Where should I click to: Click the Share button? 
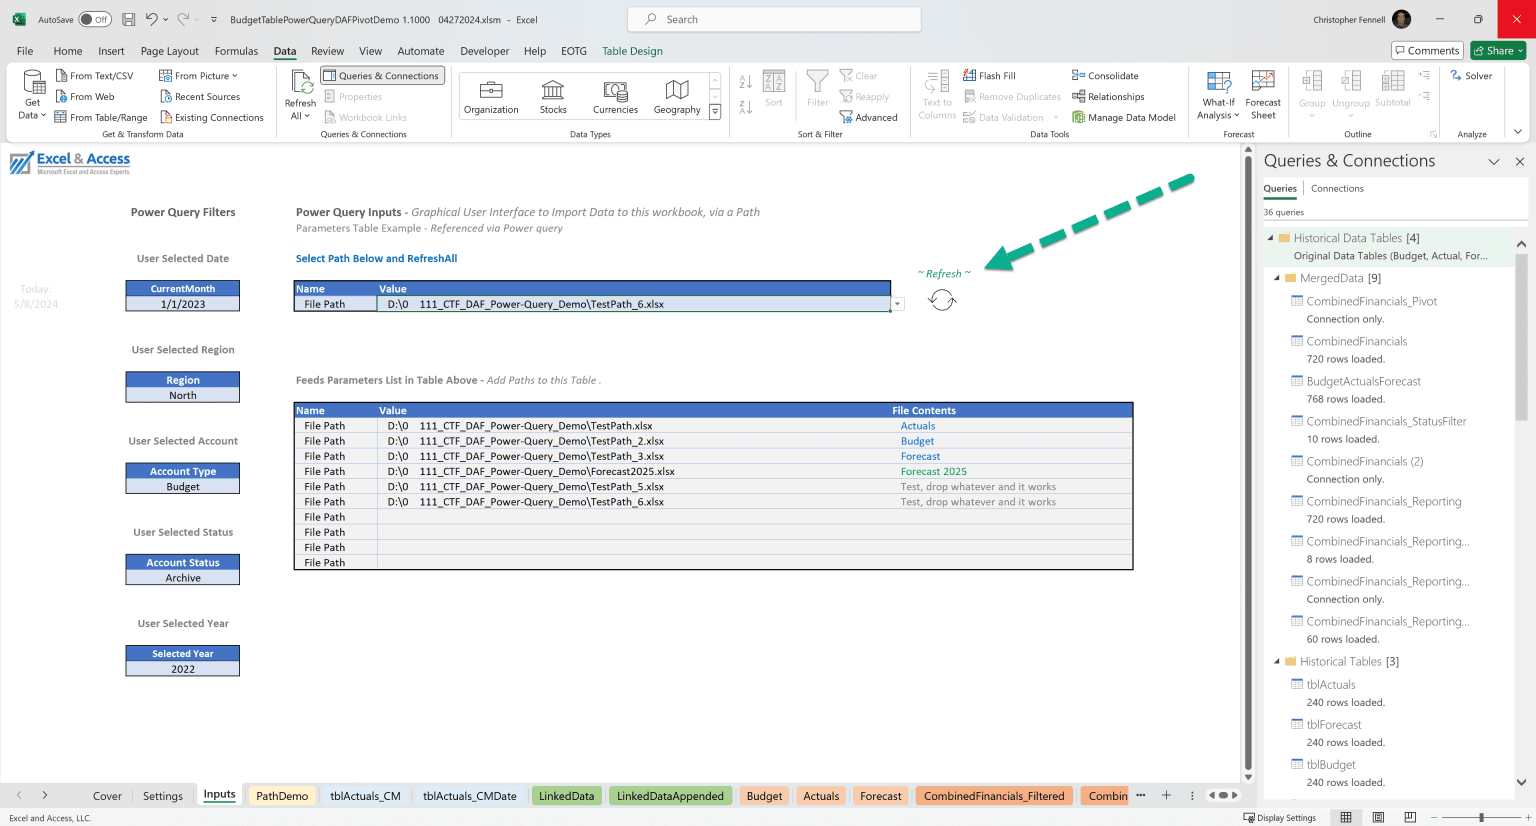point(1497,50)
